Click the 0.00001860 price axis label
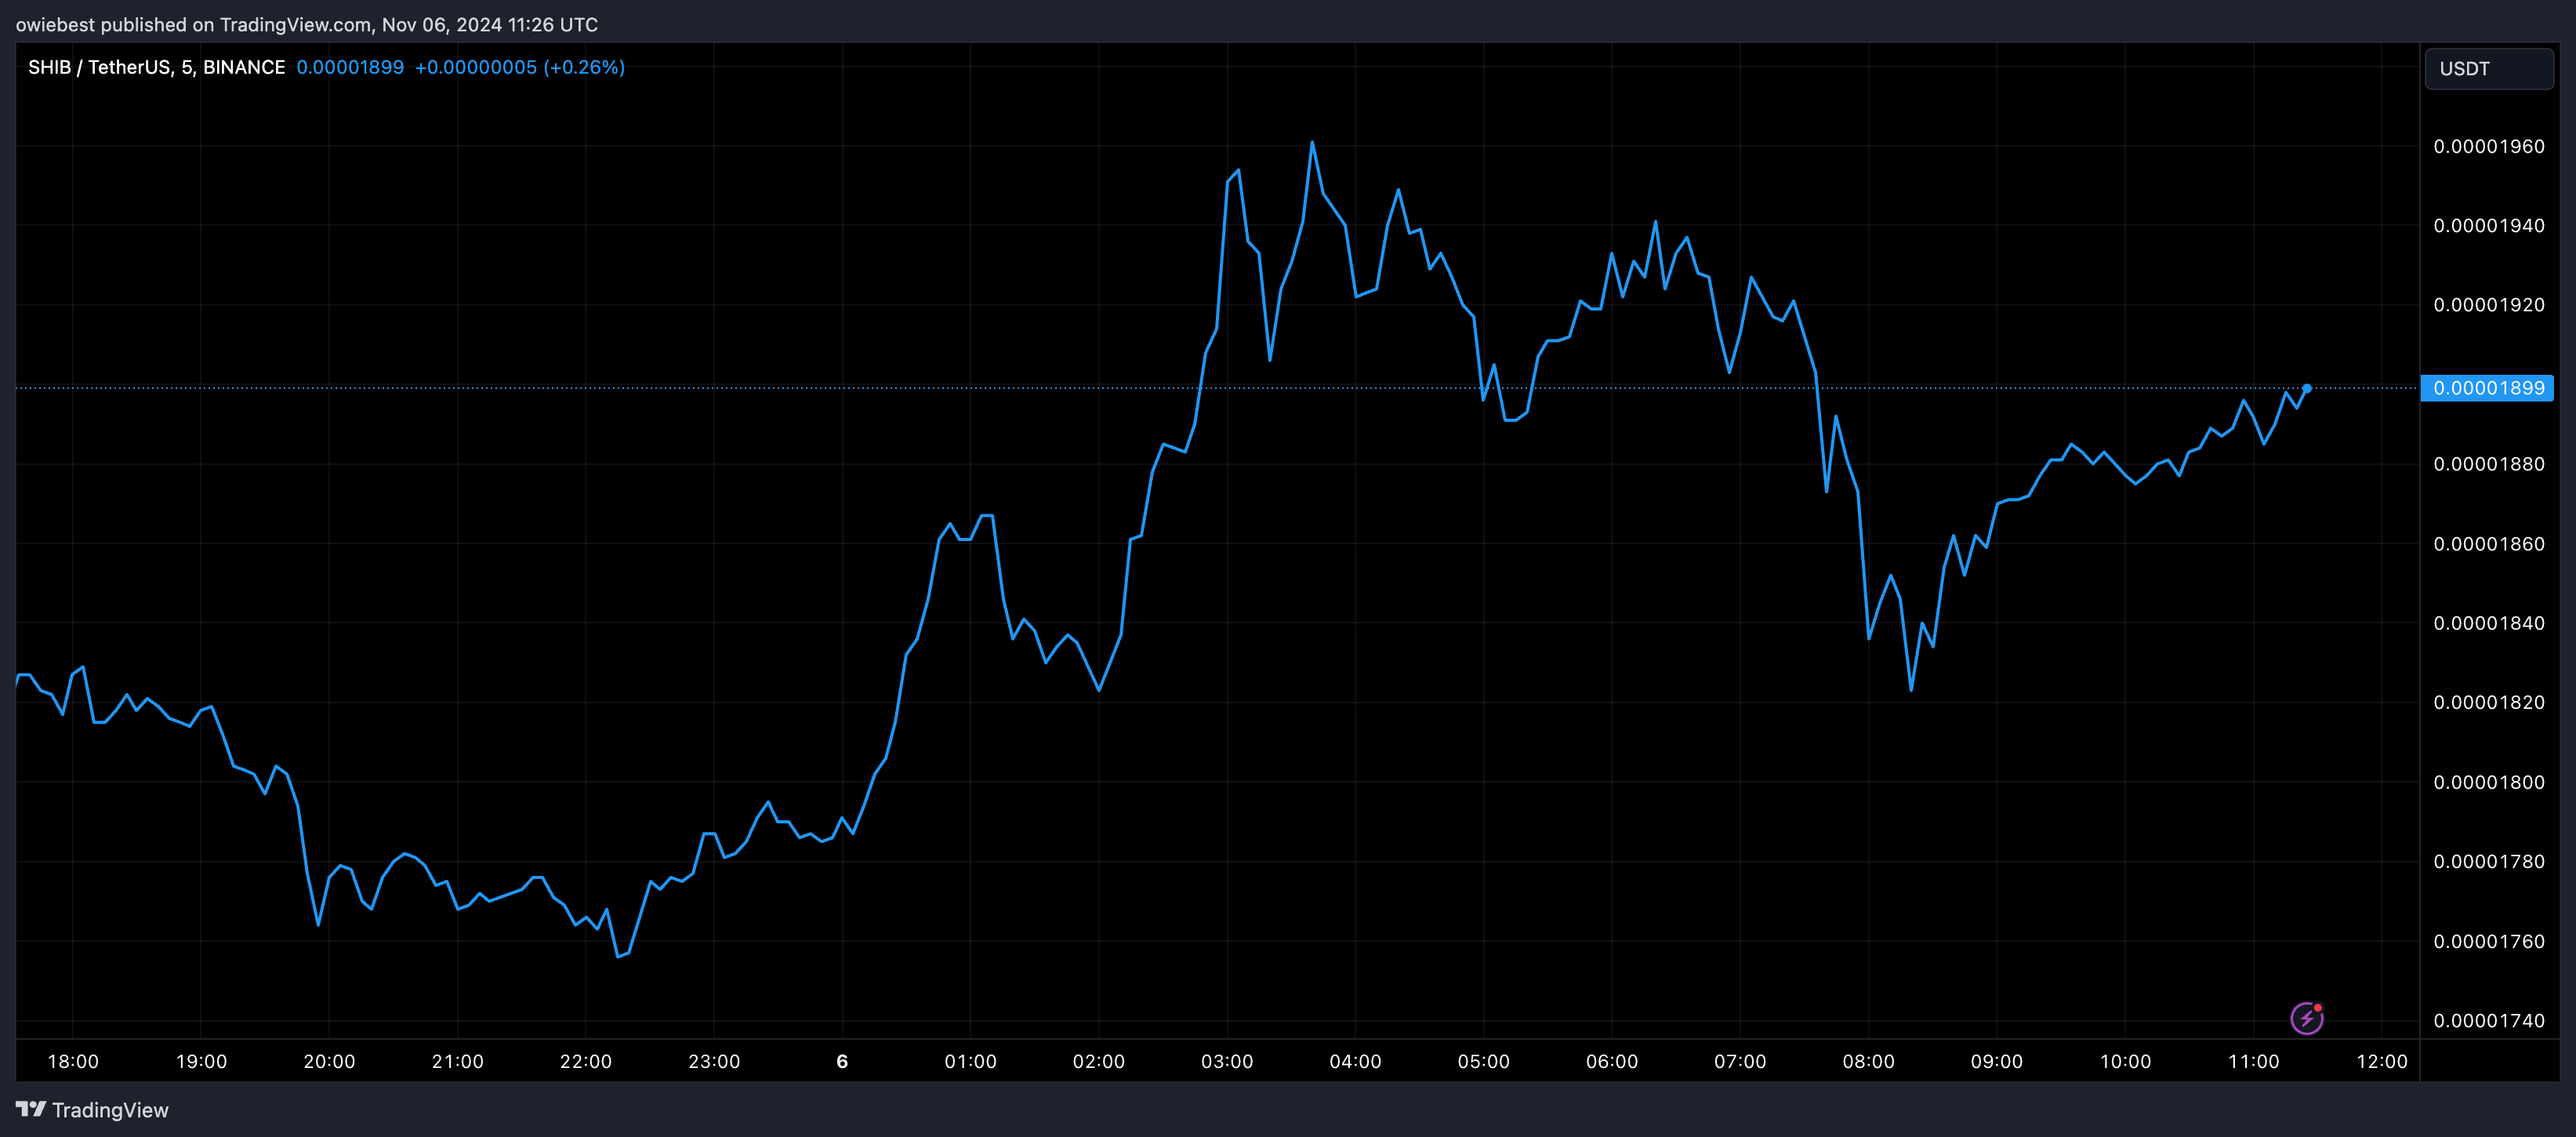2576x1137 pixels. (x=2489, y=544)
